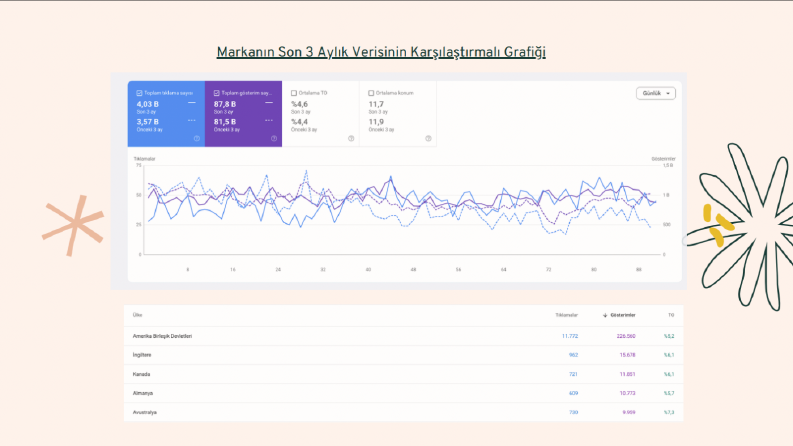793x446 pixels.
Task: Open the Günlük interval dropdown
Action: click(655, 93)
